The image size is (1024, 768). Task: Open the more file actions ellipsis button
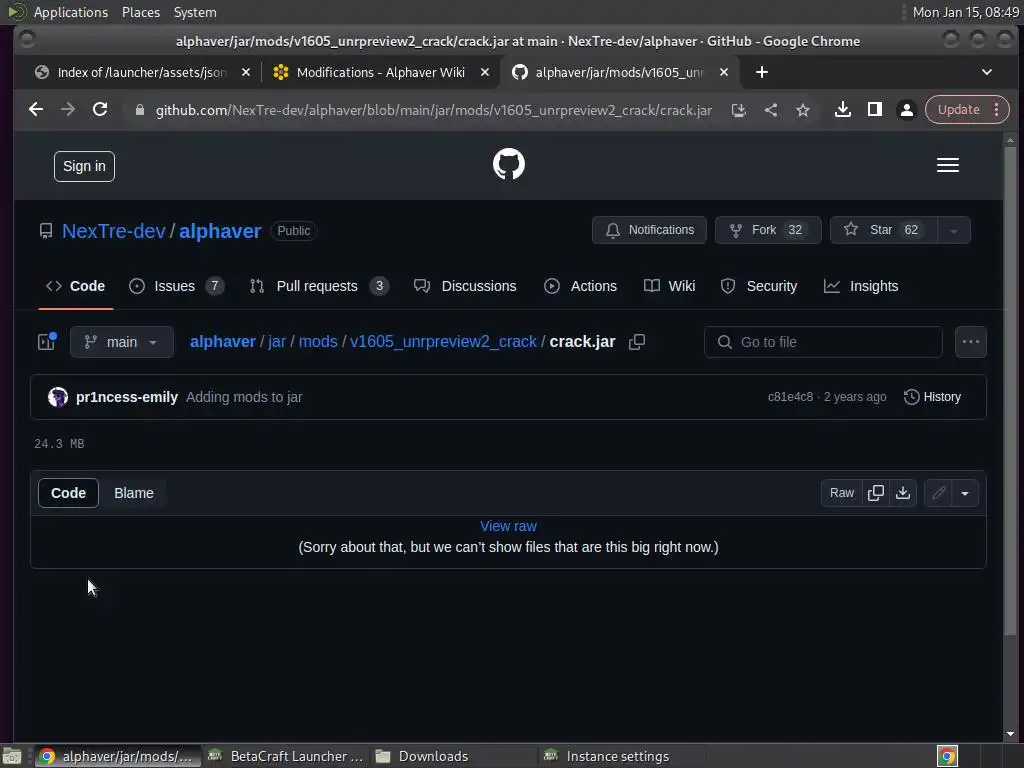[970, 342]
